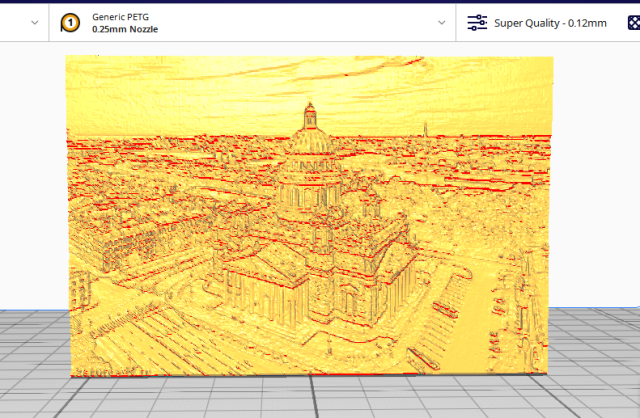Open the Super Quality - 0.12mm profile panel
This screenshot has height=418, width=640.
[x=549, y=22]
